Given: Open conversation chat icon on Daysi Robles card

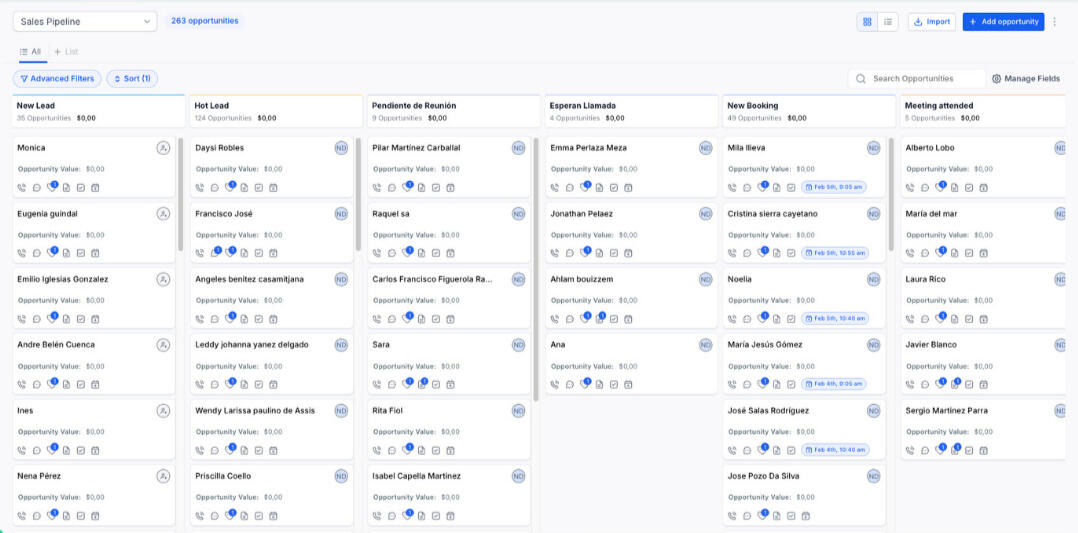Looking at the screenshot, I should (214, 187).
